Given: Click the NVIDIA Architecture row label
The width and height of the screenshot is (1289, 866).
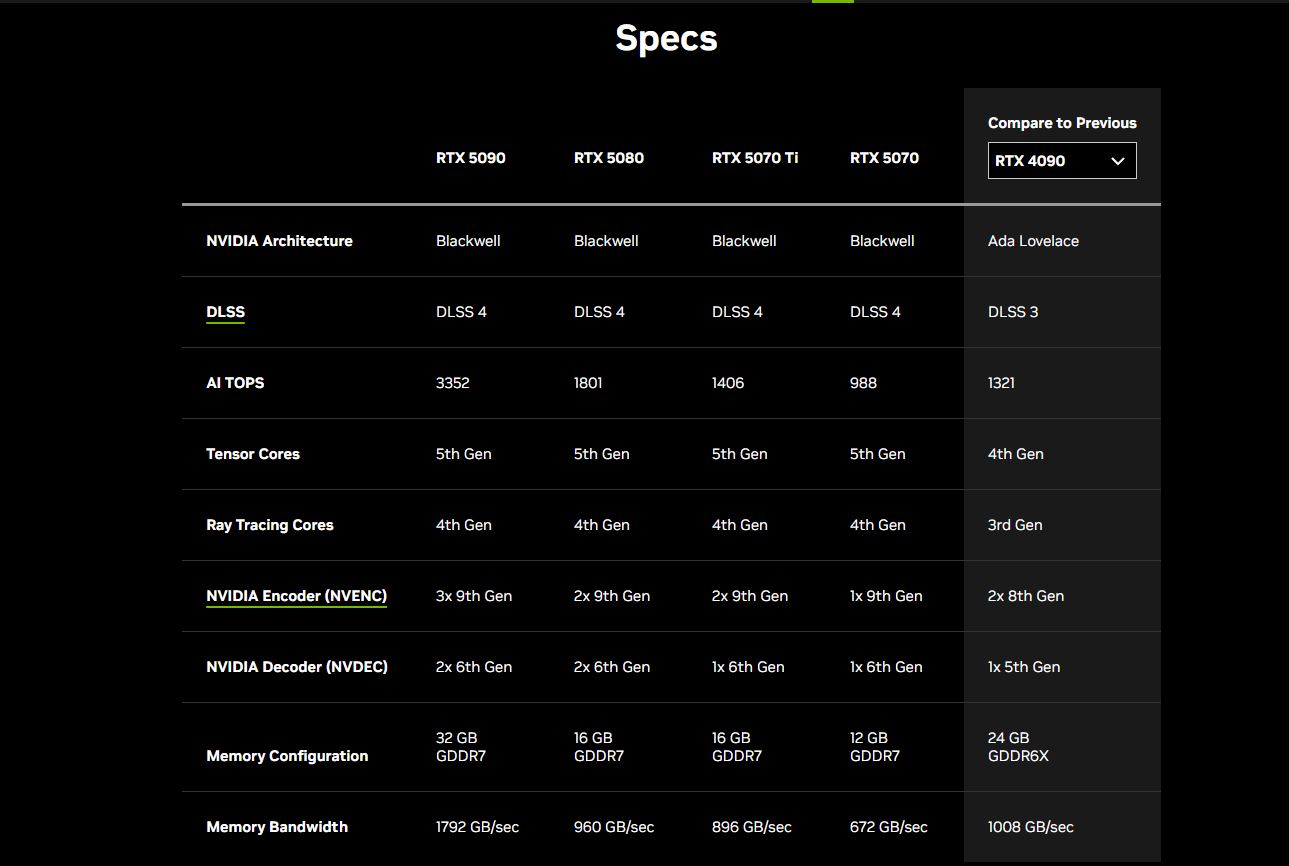Looking at the screenshot, I should [x=279, y=241].
